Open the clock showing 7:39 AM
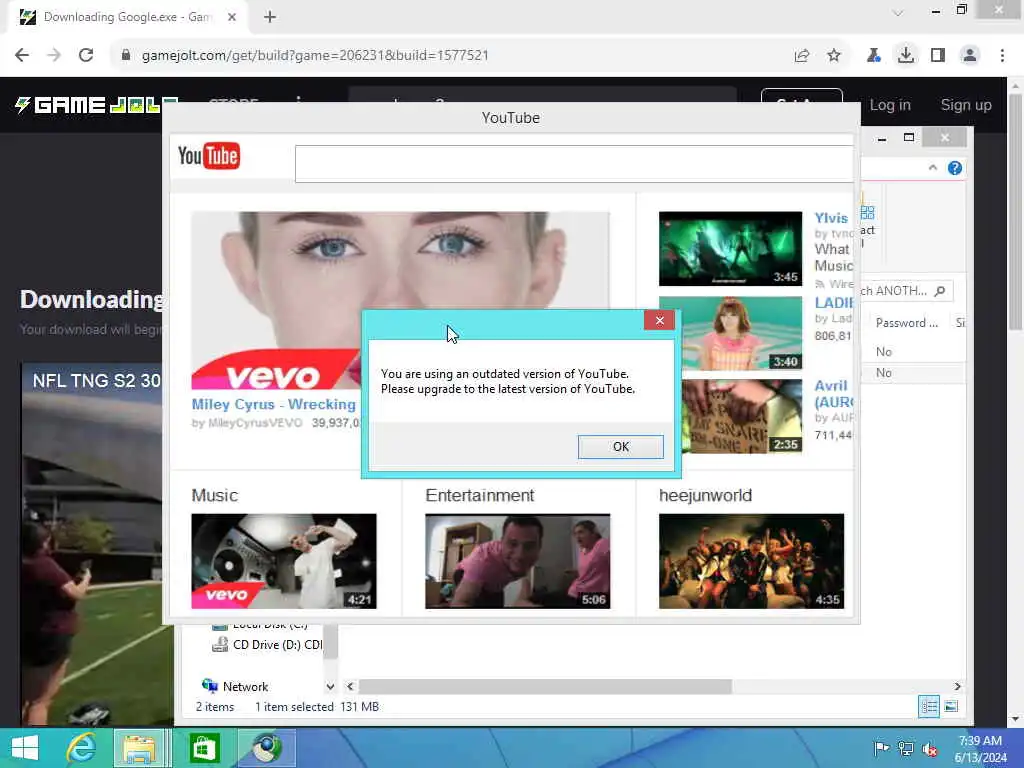This screenshot has height=768, width=1024. click(x=980, y=749)
